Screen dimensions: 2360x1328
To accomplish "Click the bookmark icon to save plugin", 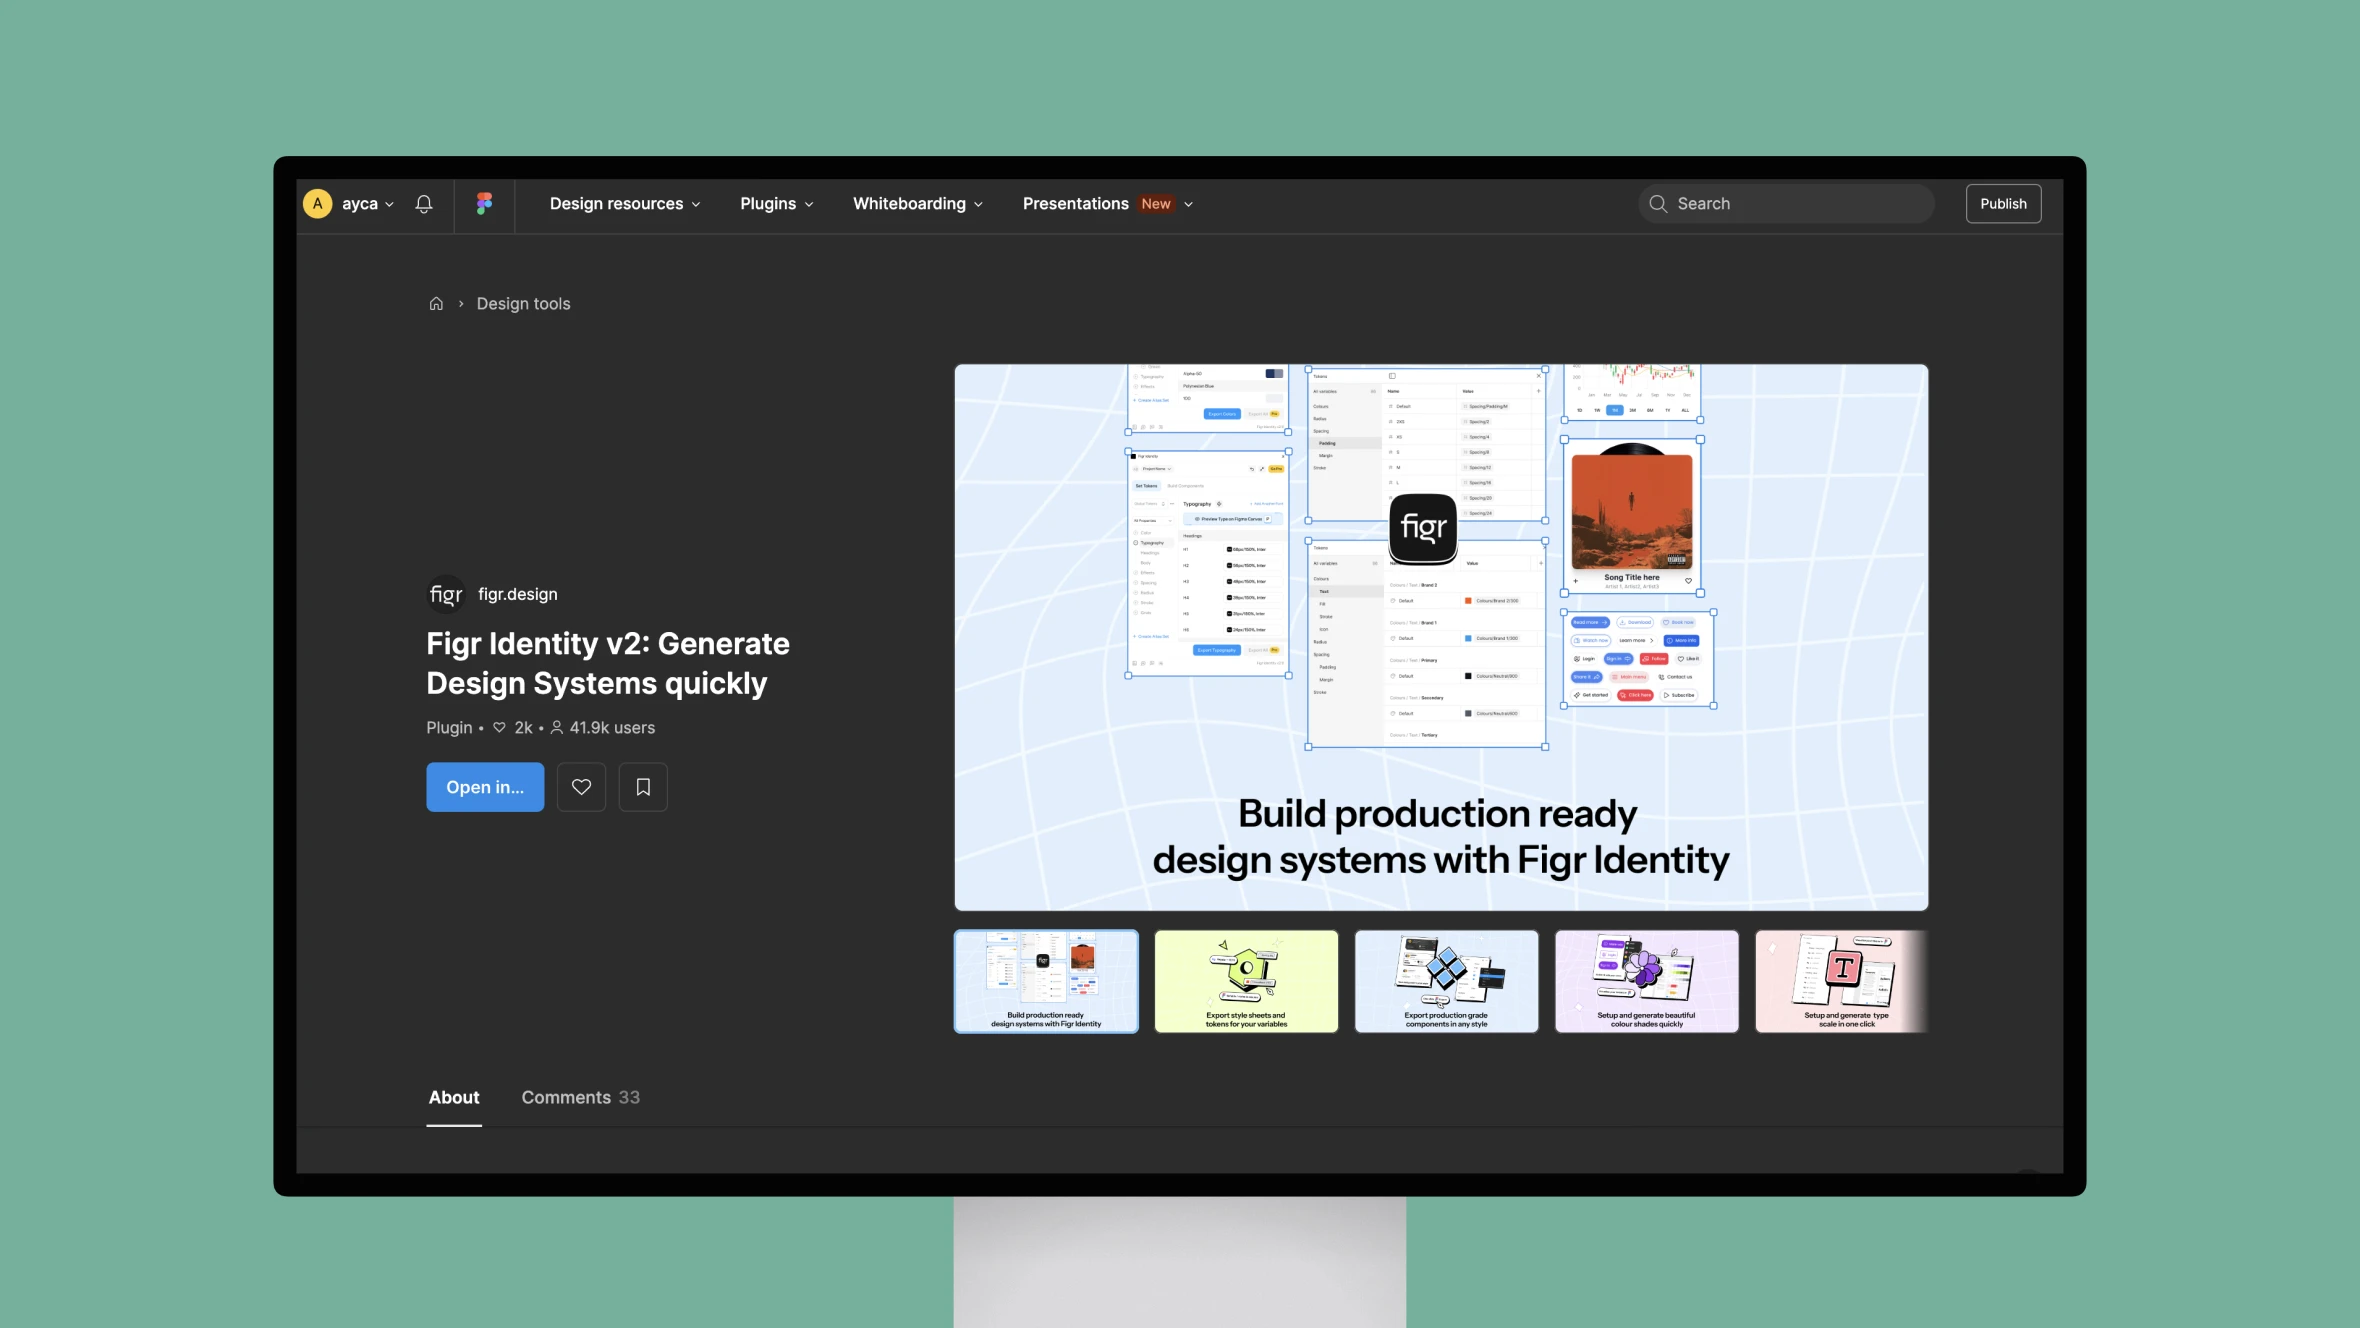I will 642,786.
